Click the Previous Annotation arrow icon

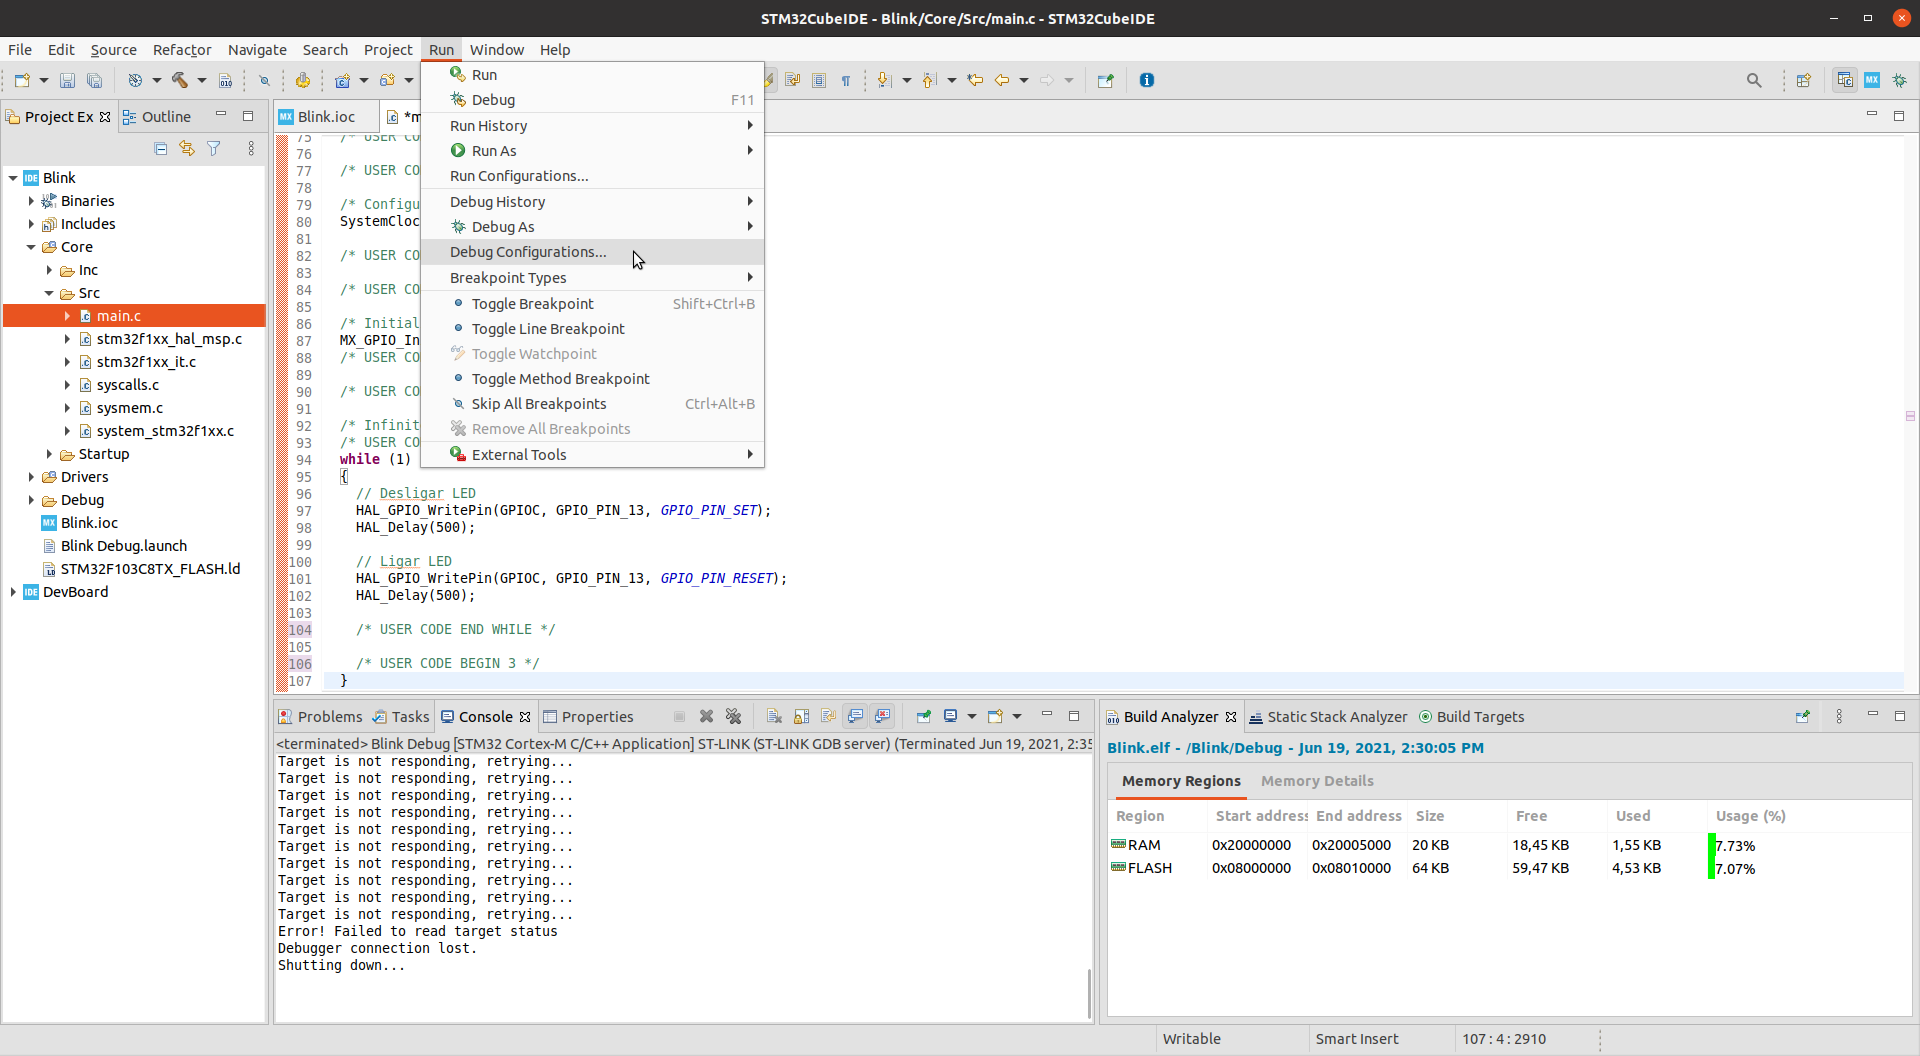[929, 80]
